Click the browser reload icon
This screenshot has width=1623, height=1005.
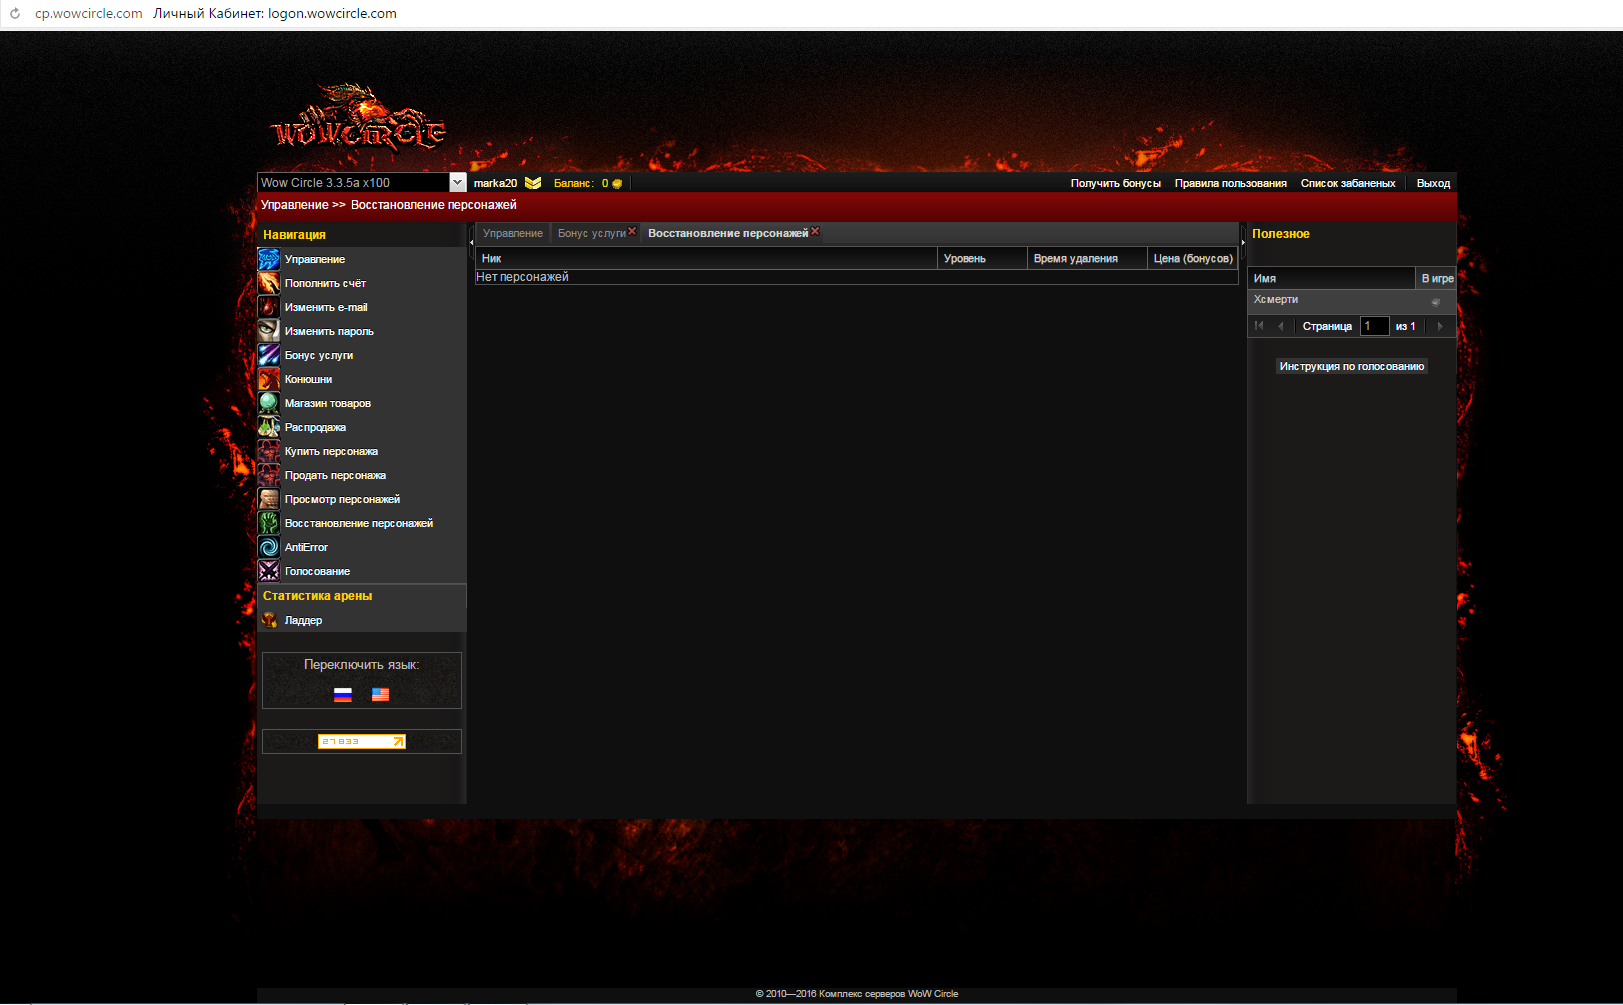click(15, 14)
